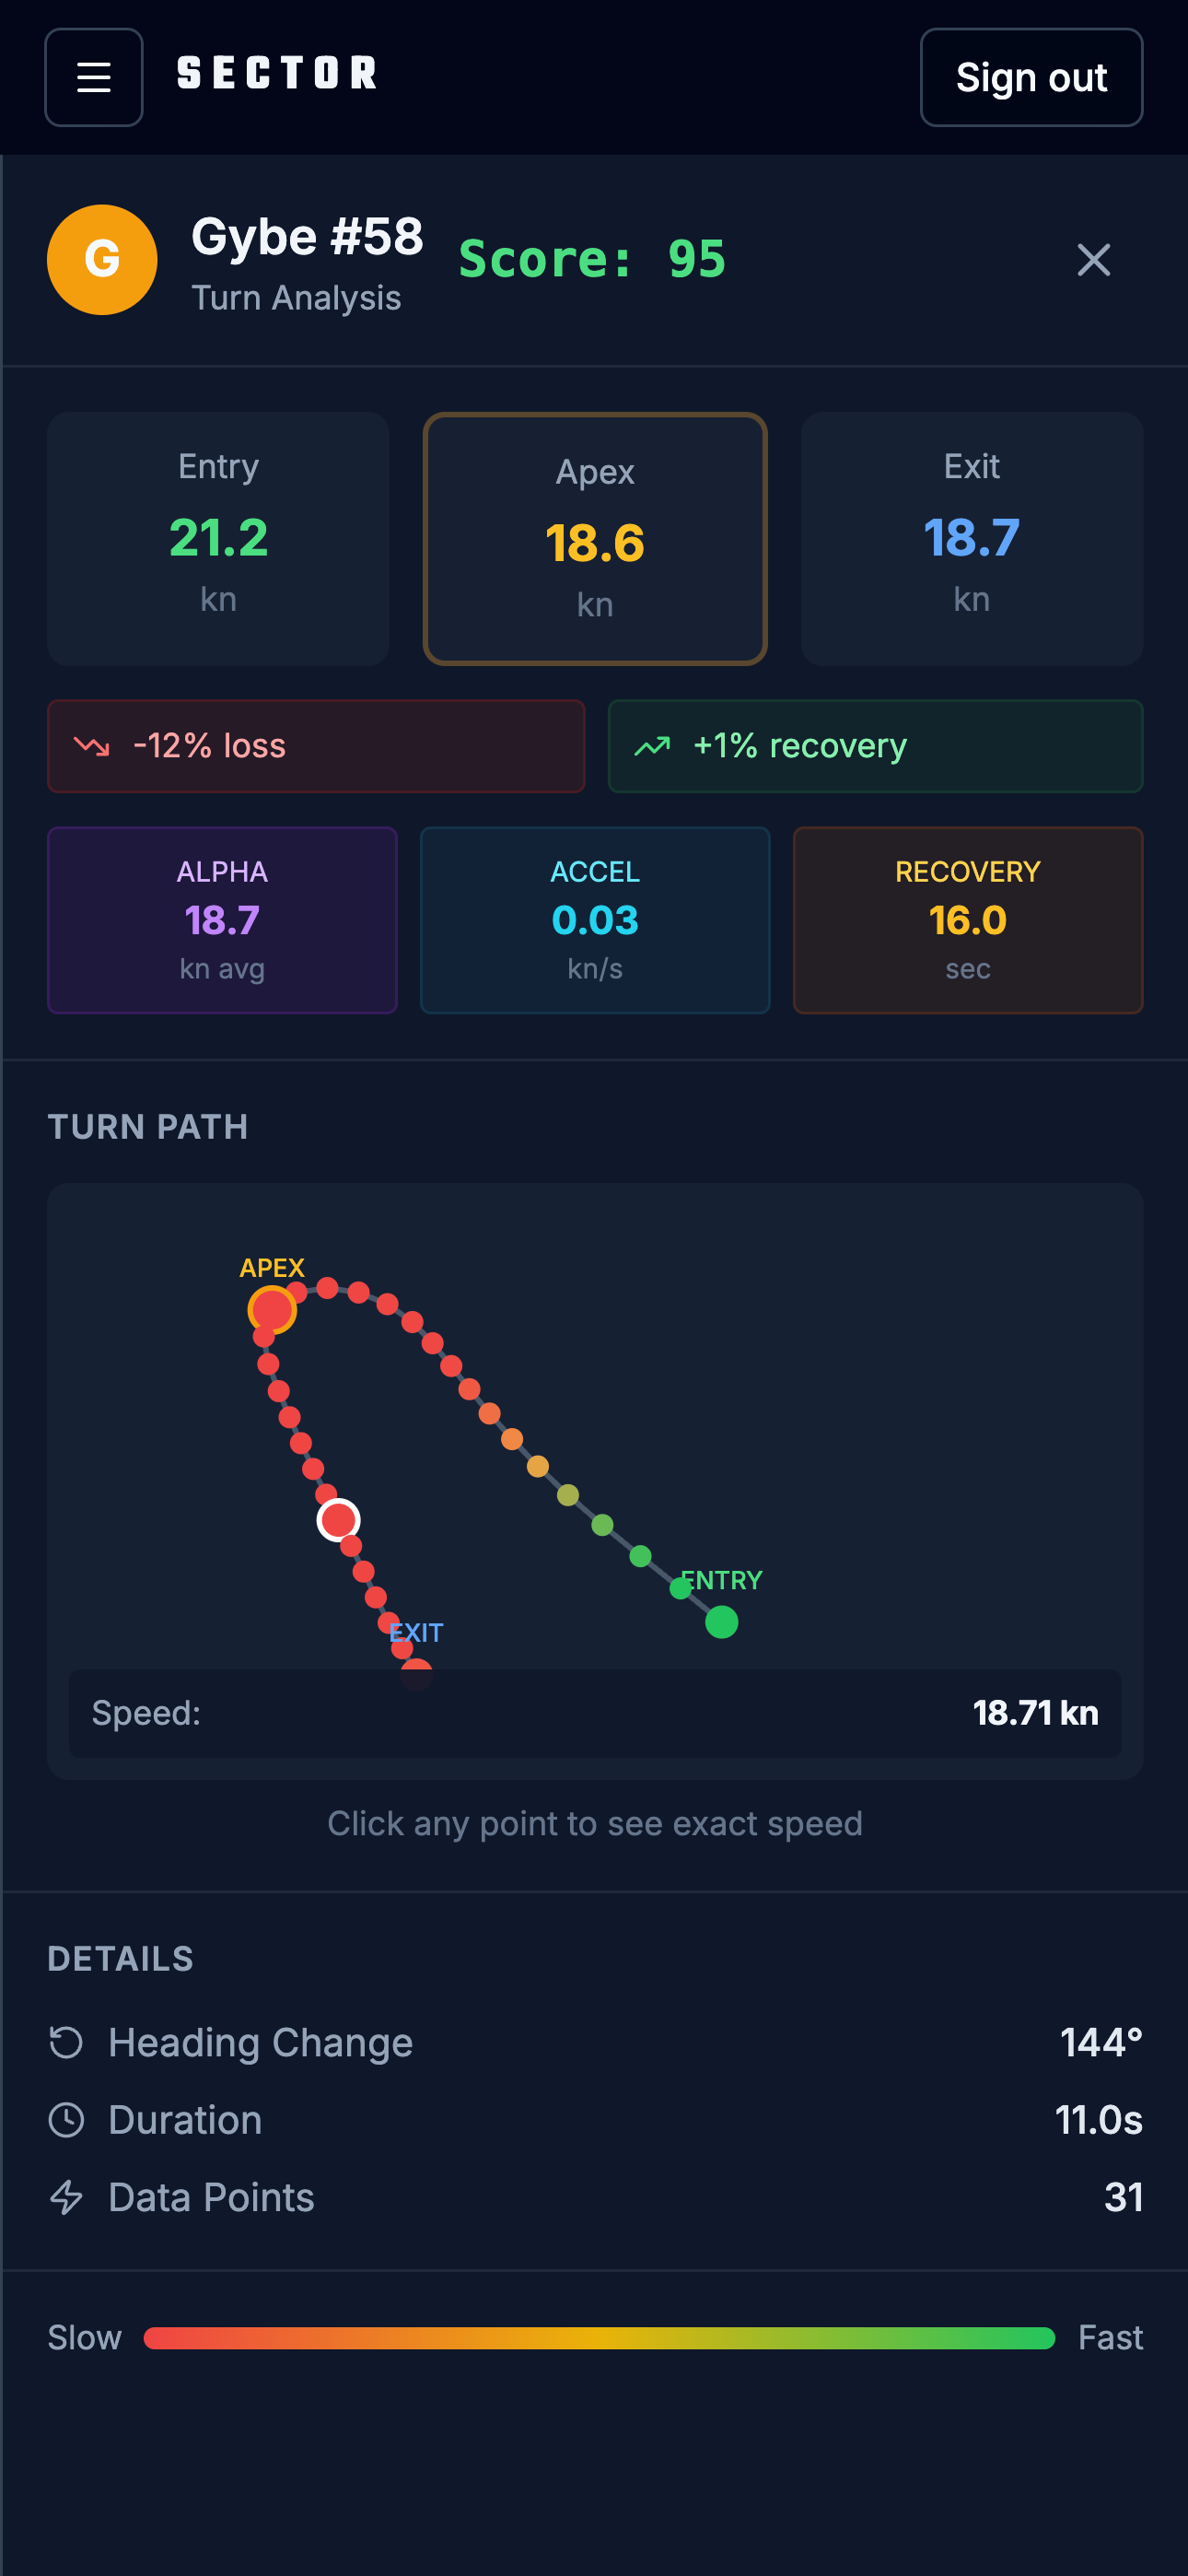Close the Gybe #58 turn analysis
Viewport: 1188px width, 2576px height.
(1093, 260)
